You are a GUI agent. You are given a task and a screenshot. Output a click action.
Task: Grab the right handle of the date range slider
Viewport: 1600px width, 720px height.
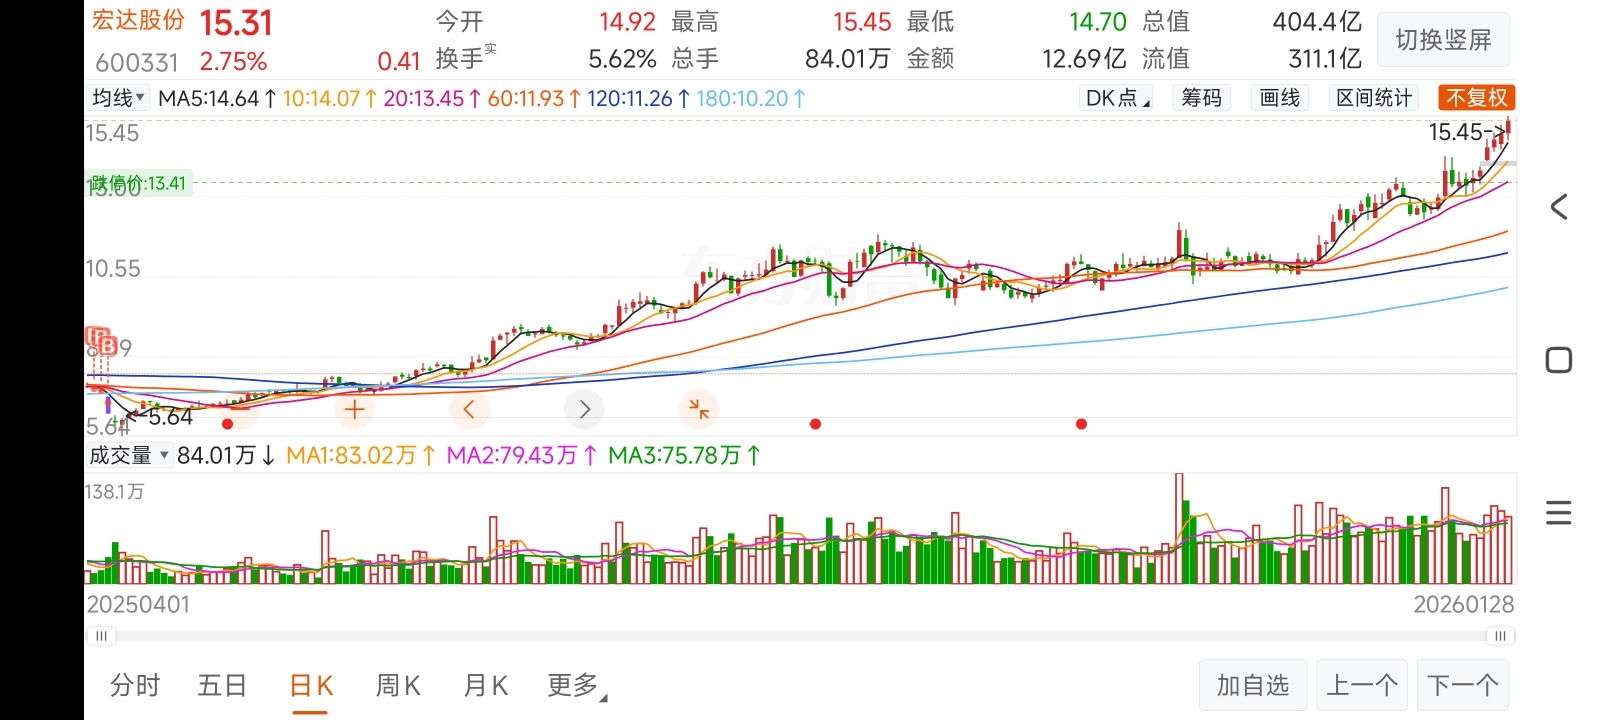click(x=1500, y=636)
